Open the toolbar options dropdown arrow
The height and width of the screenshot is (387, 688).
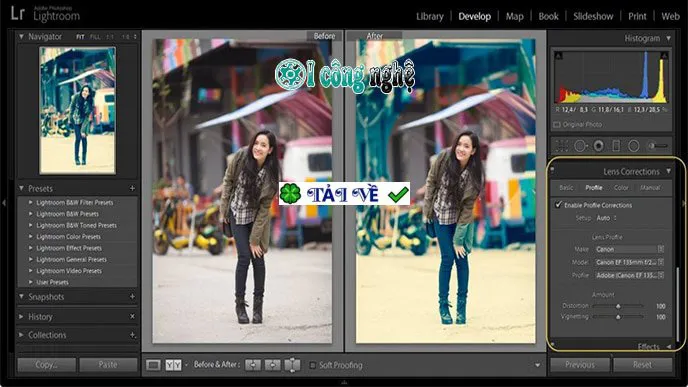click(538, 365)
